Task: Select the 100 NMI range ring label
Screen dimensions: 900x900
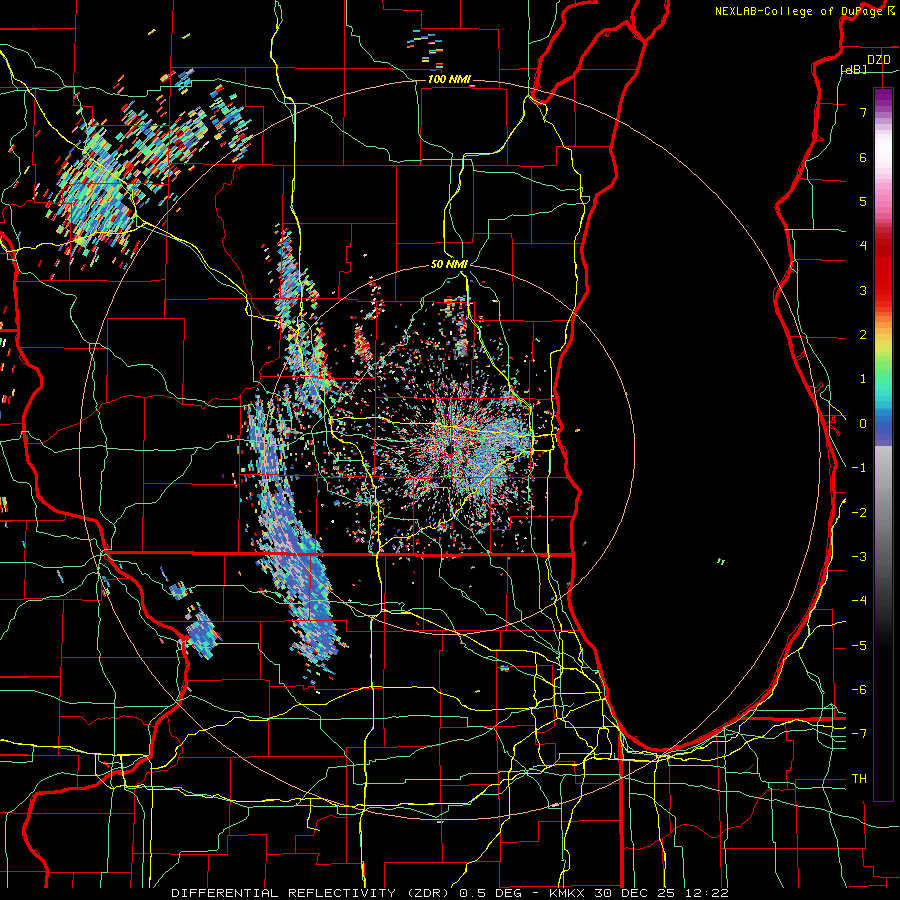Action: pyautogui.click(x=449, y=79)
